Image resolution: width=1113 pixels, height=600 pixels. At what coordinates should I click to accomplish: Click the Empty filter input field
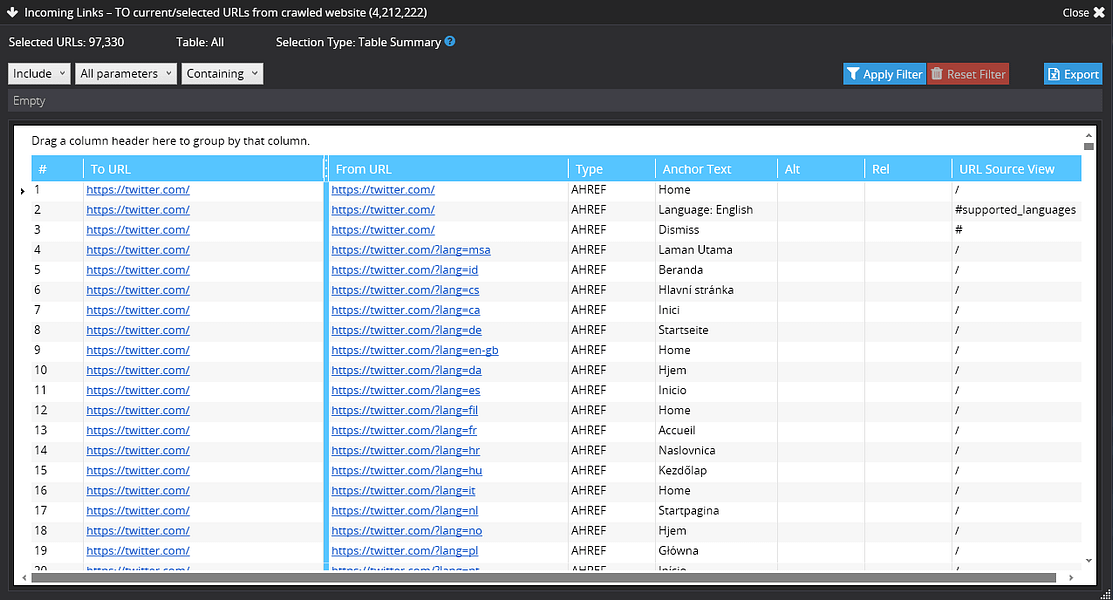tap(555, 101)
